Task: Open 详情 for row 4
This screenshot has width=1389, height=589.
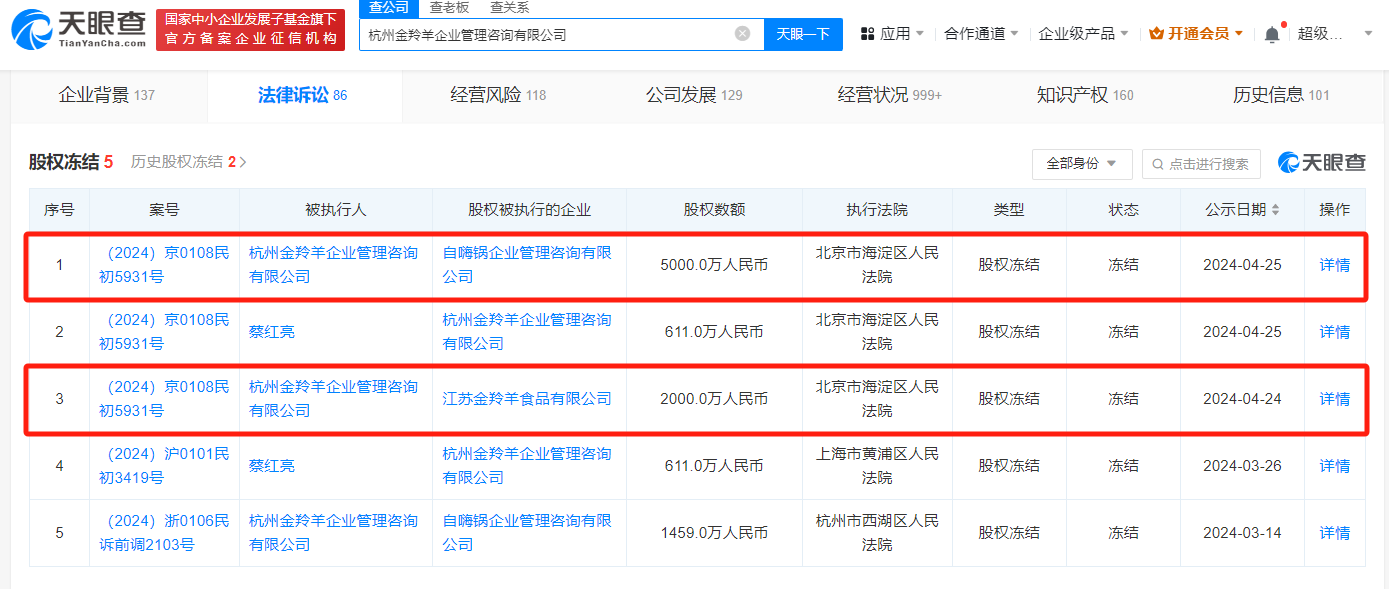Action: [1335, 466]
